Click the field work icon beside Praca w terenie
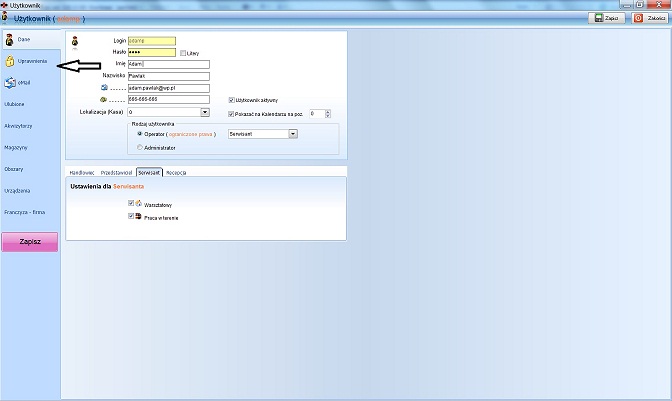 click(x=139, y=216)
